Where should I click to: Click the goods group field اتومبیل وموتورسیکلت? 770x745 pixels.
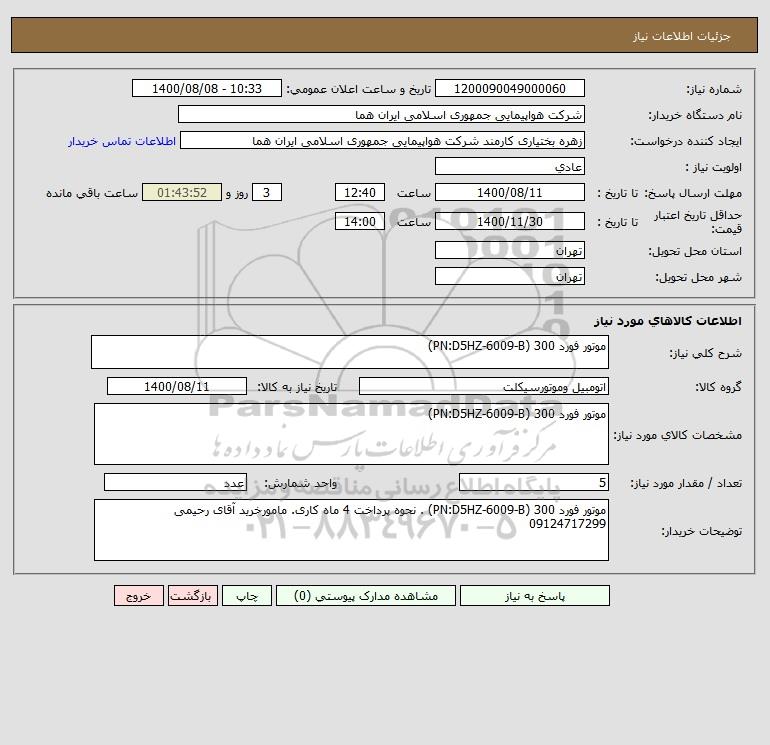(x=484, y=386)
